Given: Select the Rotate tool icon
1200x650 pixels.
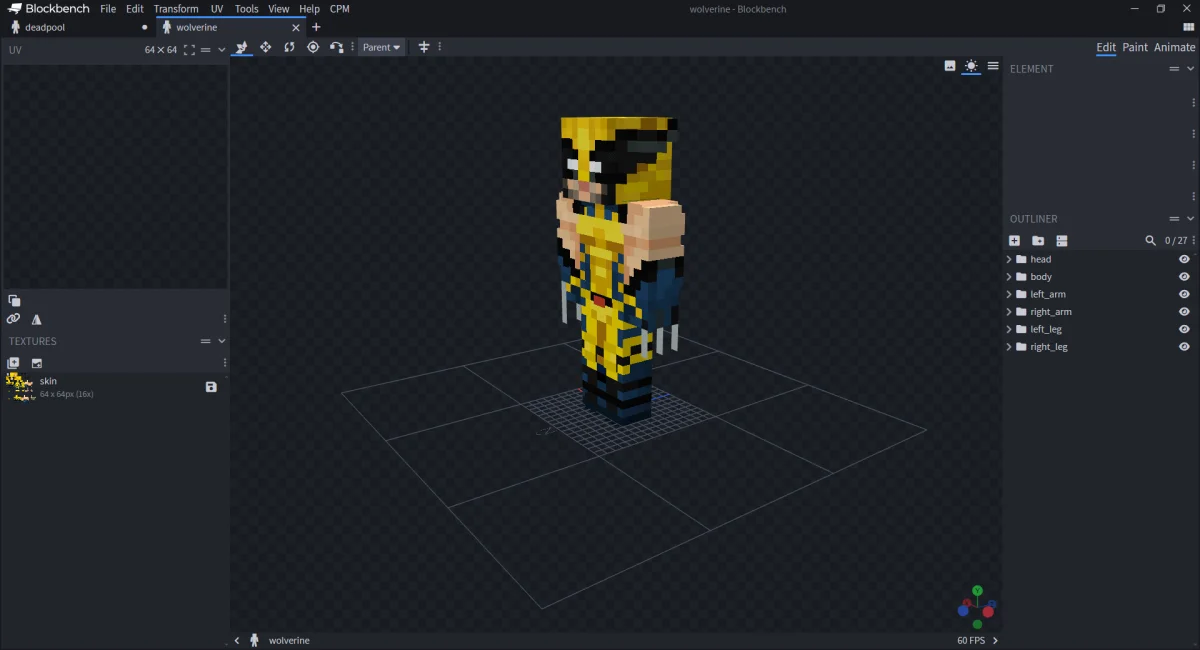Looking at the screenshot, I should [289, 47].
